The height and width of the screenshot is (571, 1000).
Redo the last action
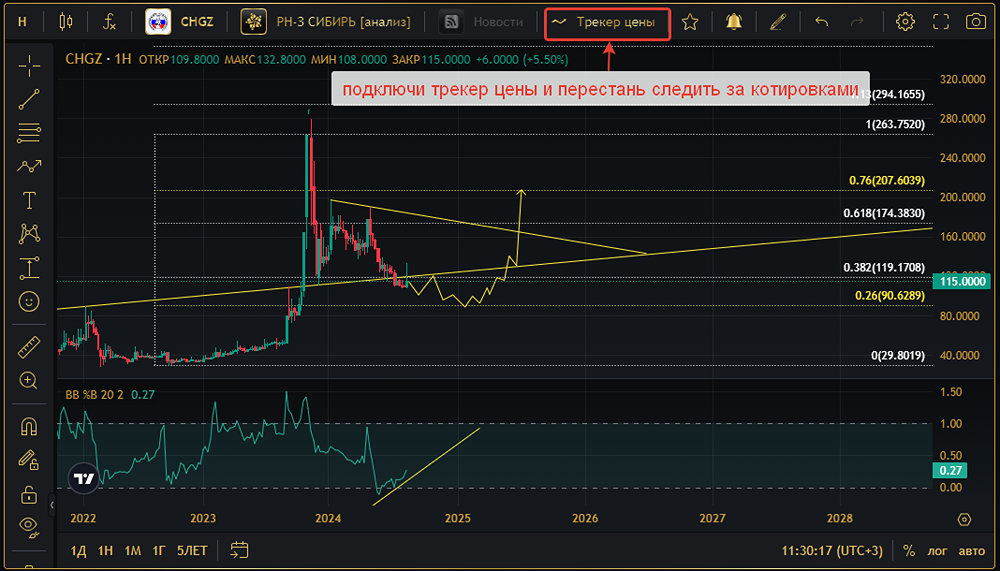click(x=857, y=22)
